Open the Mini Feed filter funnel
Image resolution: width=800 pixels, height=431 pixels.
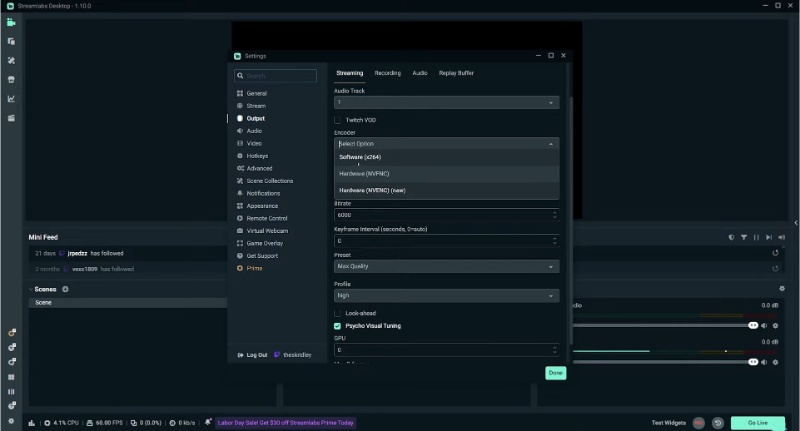click(x=744, y=237)
